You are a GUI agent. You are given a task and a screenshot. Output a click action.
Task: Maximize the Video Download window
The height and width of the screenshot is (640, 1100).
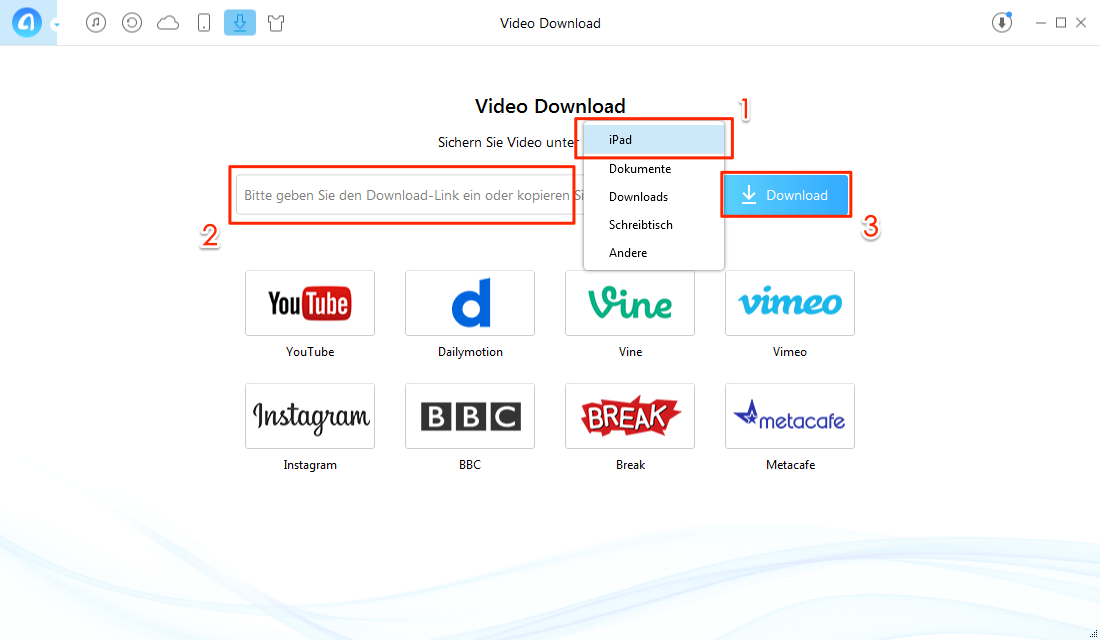click(1061, 23)
